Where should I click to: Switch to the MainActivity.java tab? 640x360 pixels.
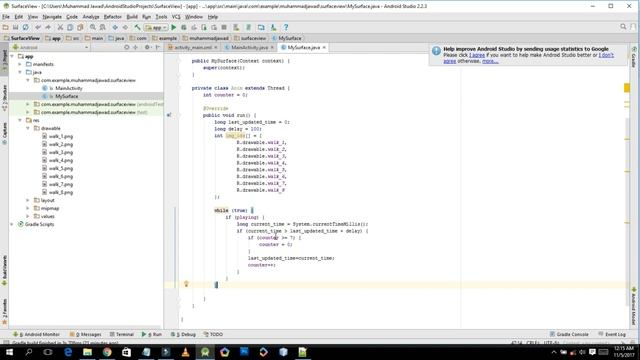pyautogui.click(x=249, y=47)
